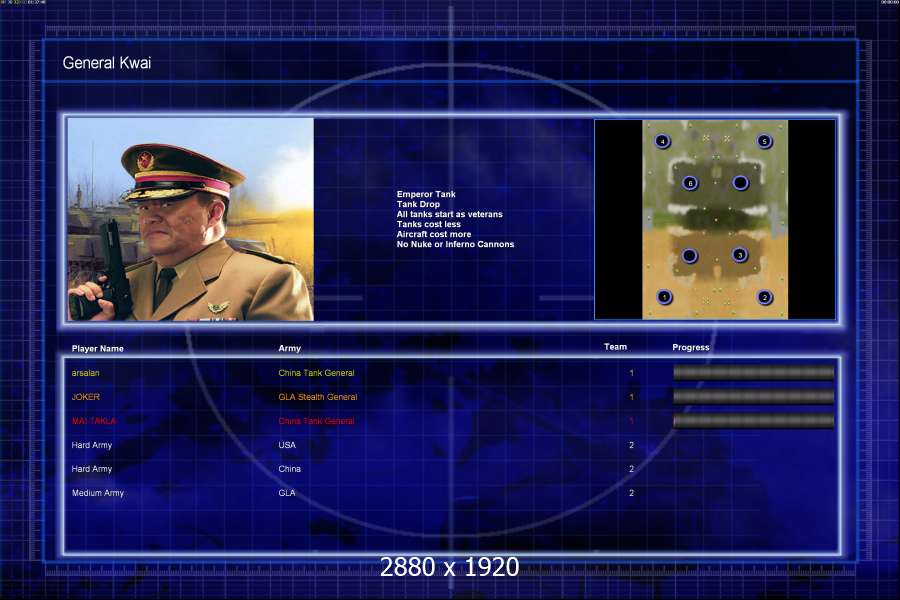Click team number in arsalan's row
The width and height of the screenshot is (900, 600).
tap(631, 373)
